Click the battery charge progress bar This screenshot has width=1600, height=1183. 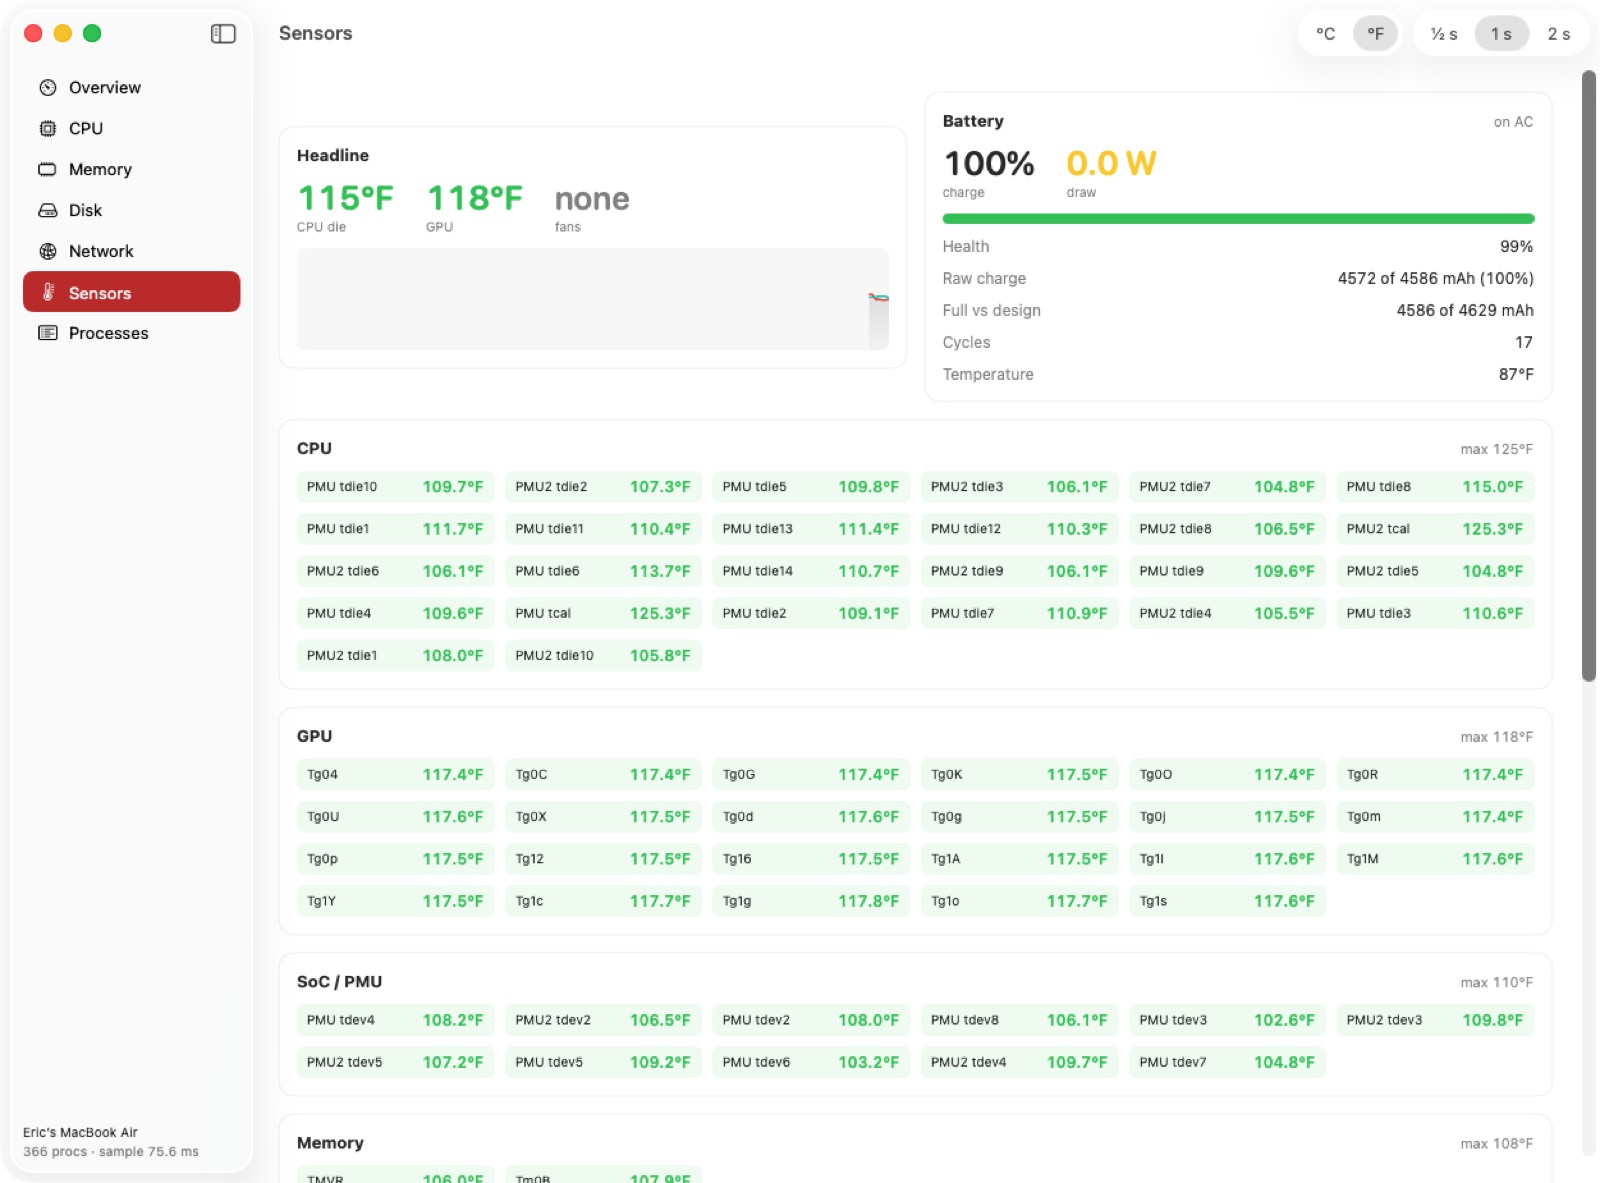click(1238, 219)
